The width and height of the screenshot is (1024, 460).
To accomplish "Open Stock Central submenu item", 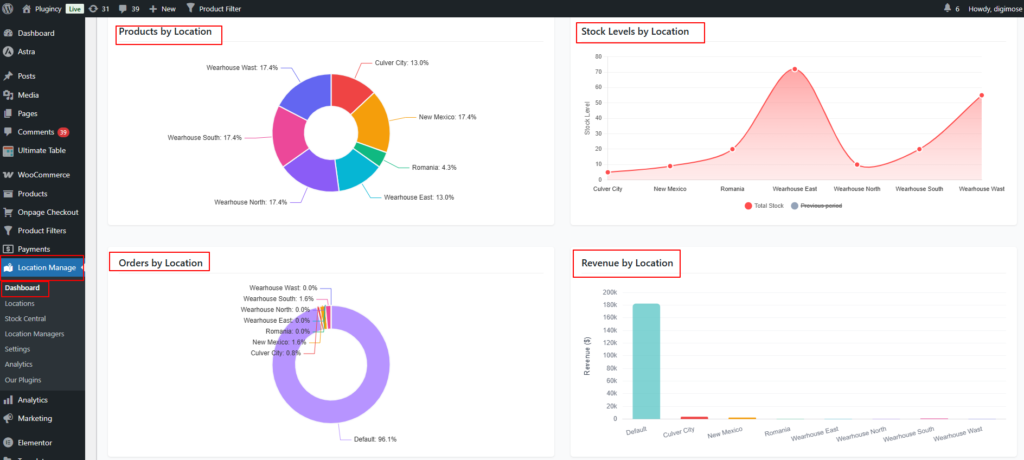I will pyautogui.click(x=28, y=318).
